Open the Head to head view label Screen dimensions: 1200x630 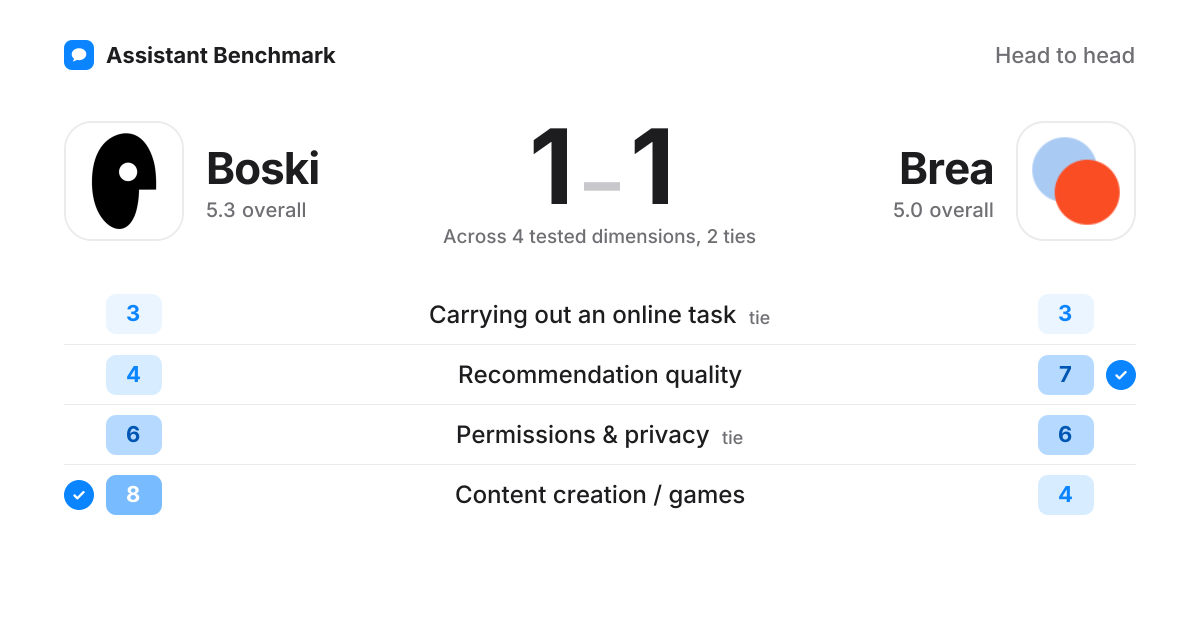[x=1065, y=55]
